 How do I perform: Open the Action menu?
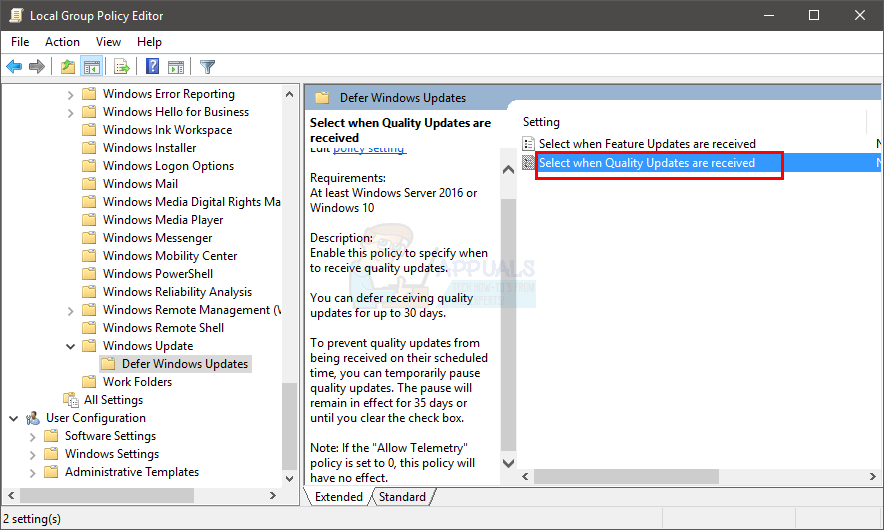(x=62, y=42)
